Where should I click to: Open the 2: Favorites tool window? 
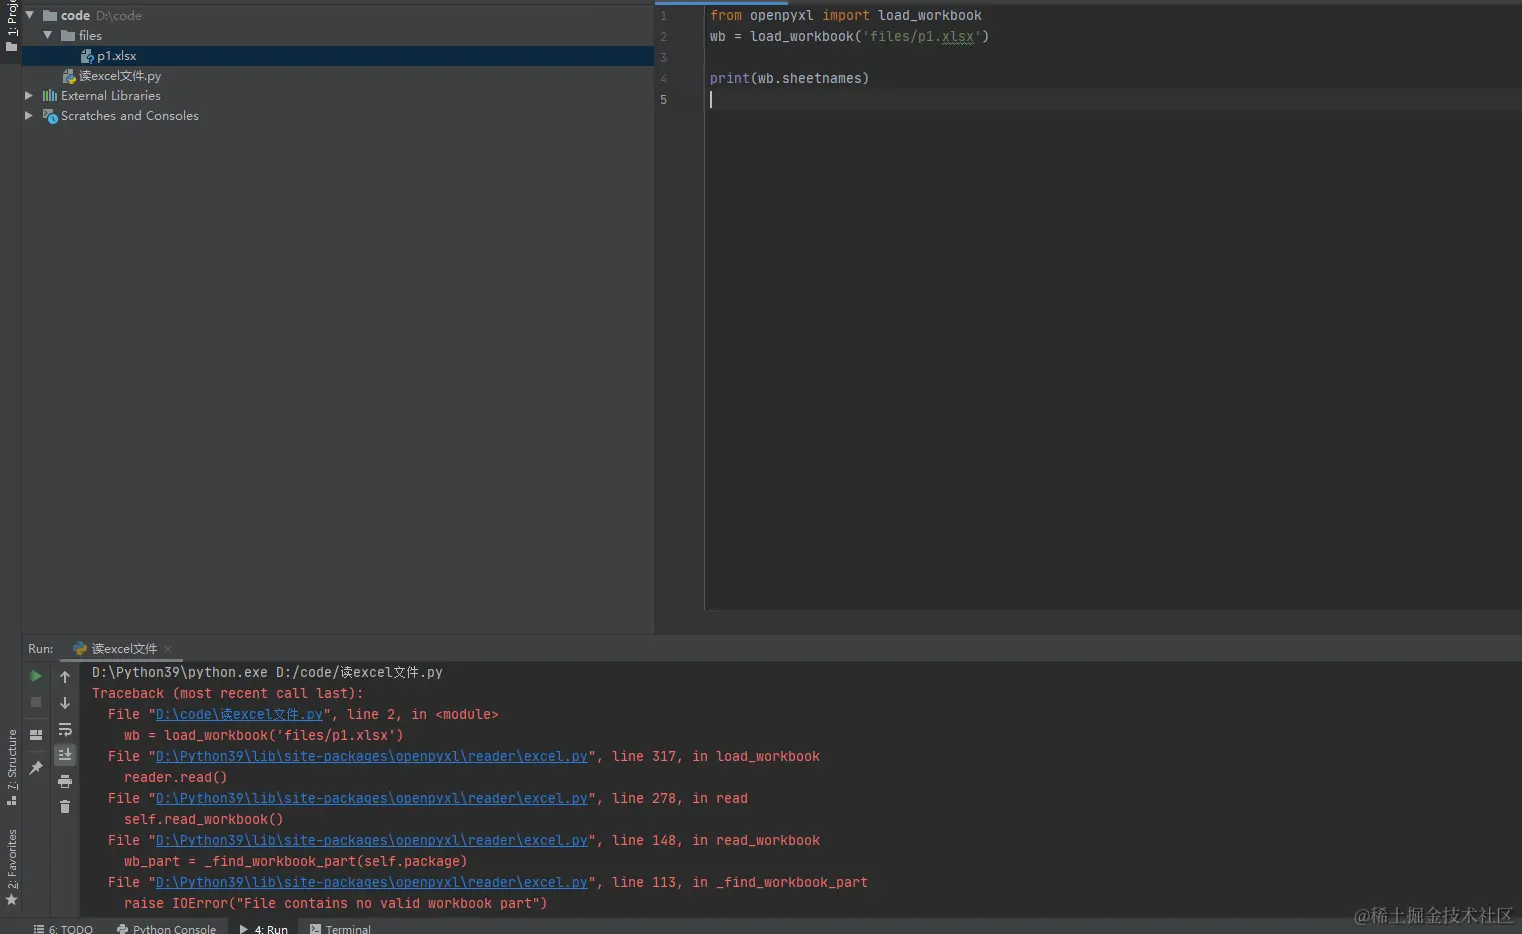tap(11, 866)
